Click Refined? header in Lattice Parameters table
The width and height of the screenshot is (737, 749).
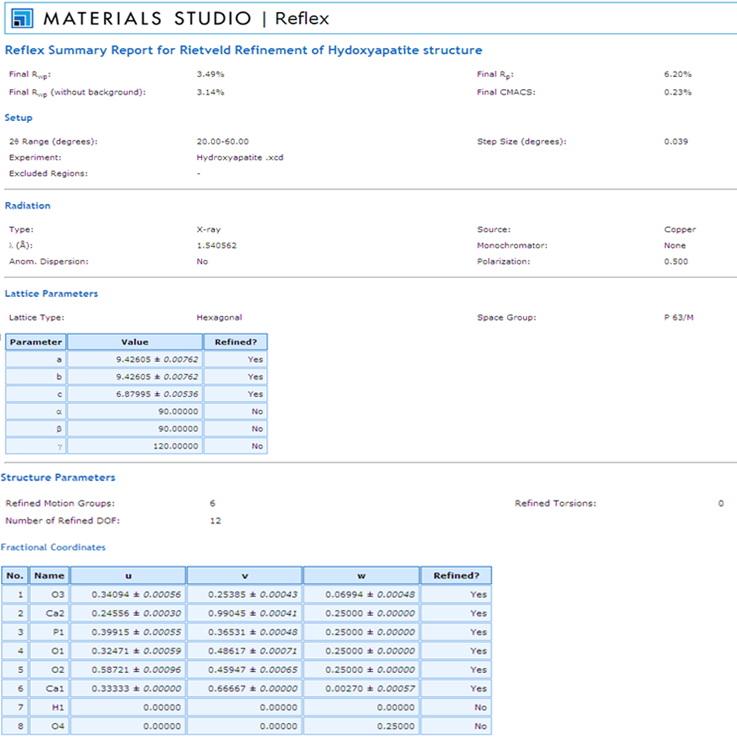(235, 341)
